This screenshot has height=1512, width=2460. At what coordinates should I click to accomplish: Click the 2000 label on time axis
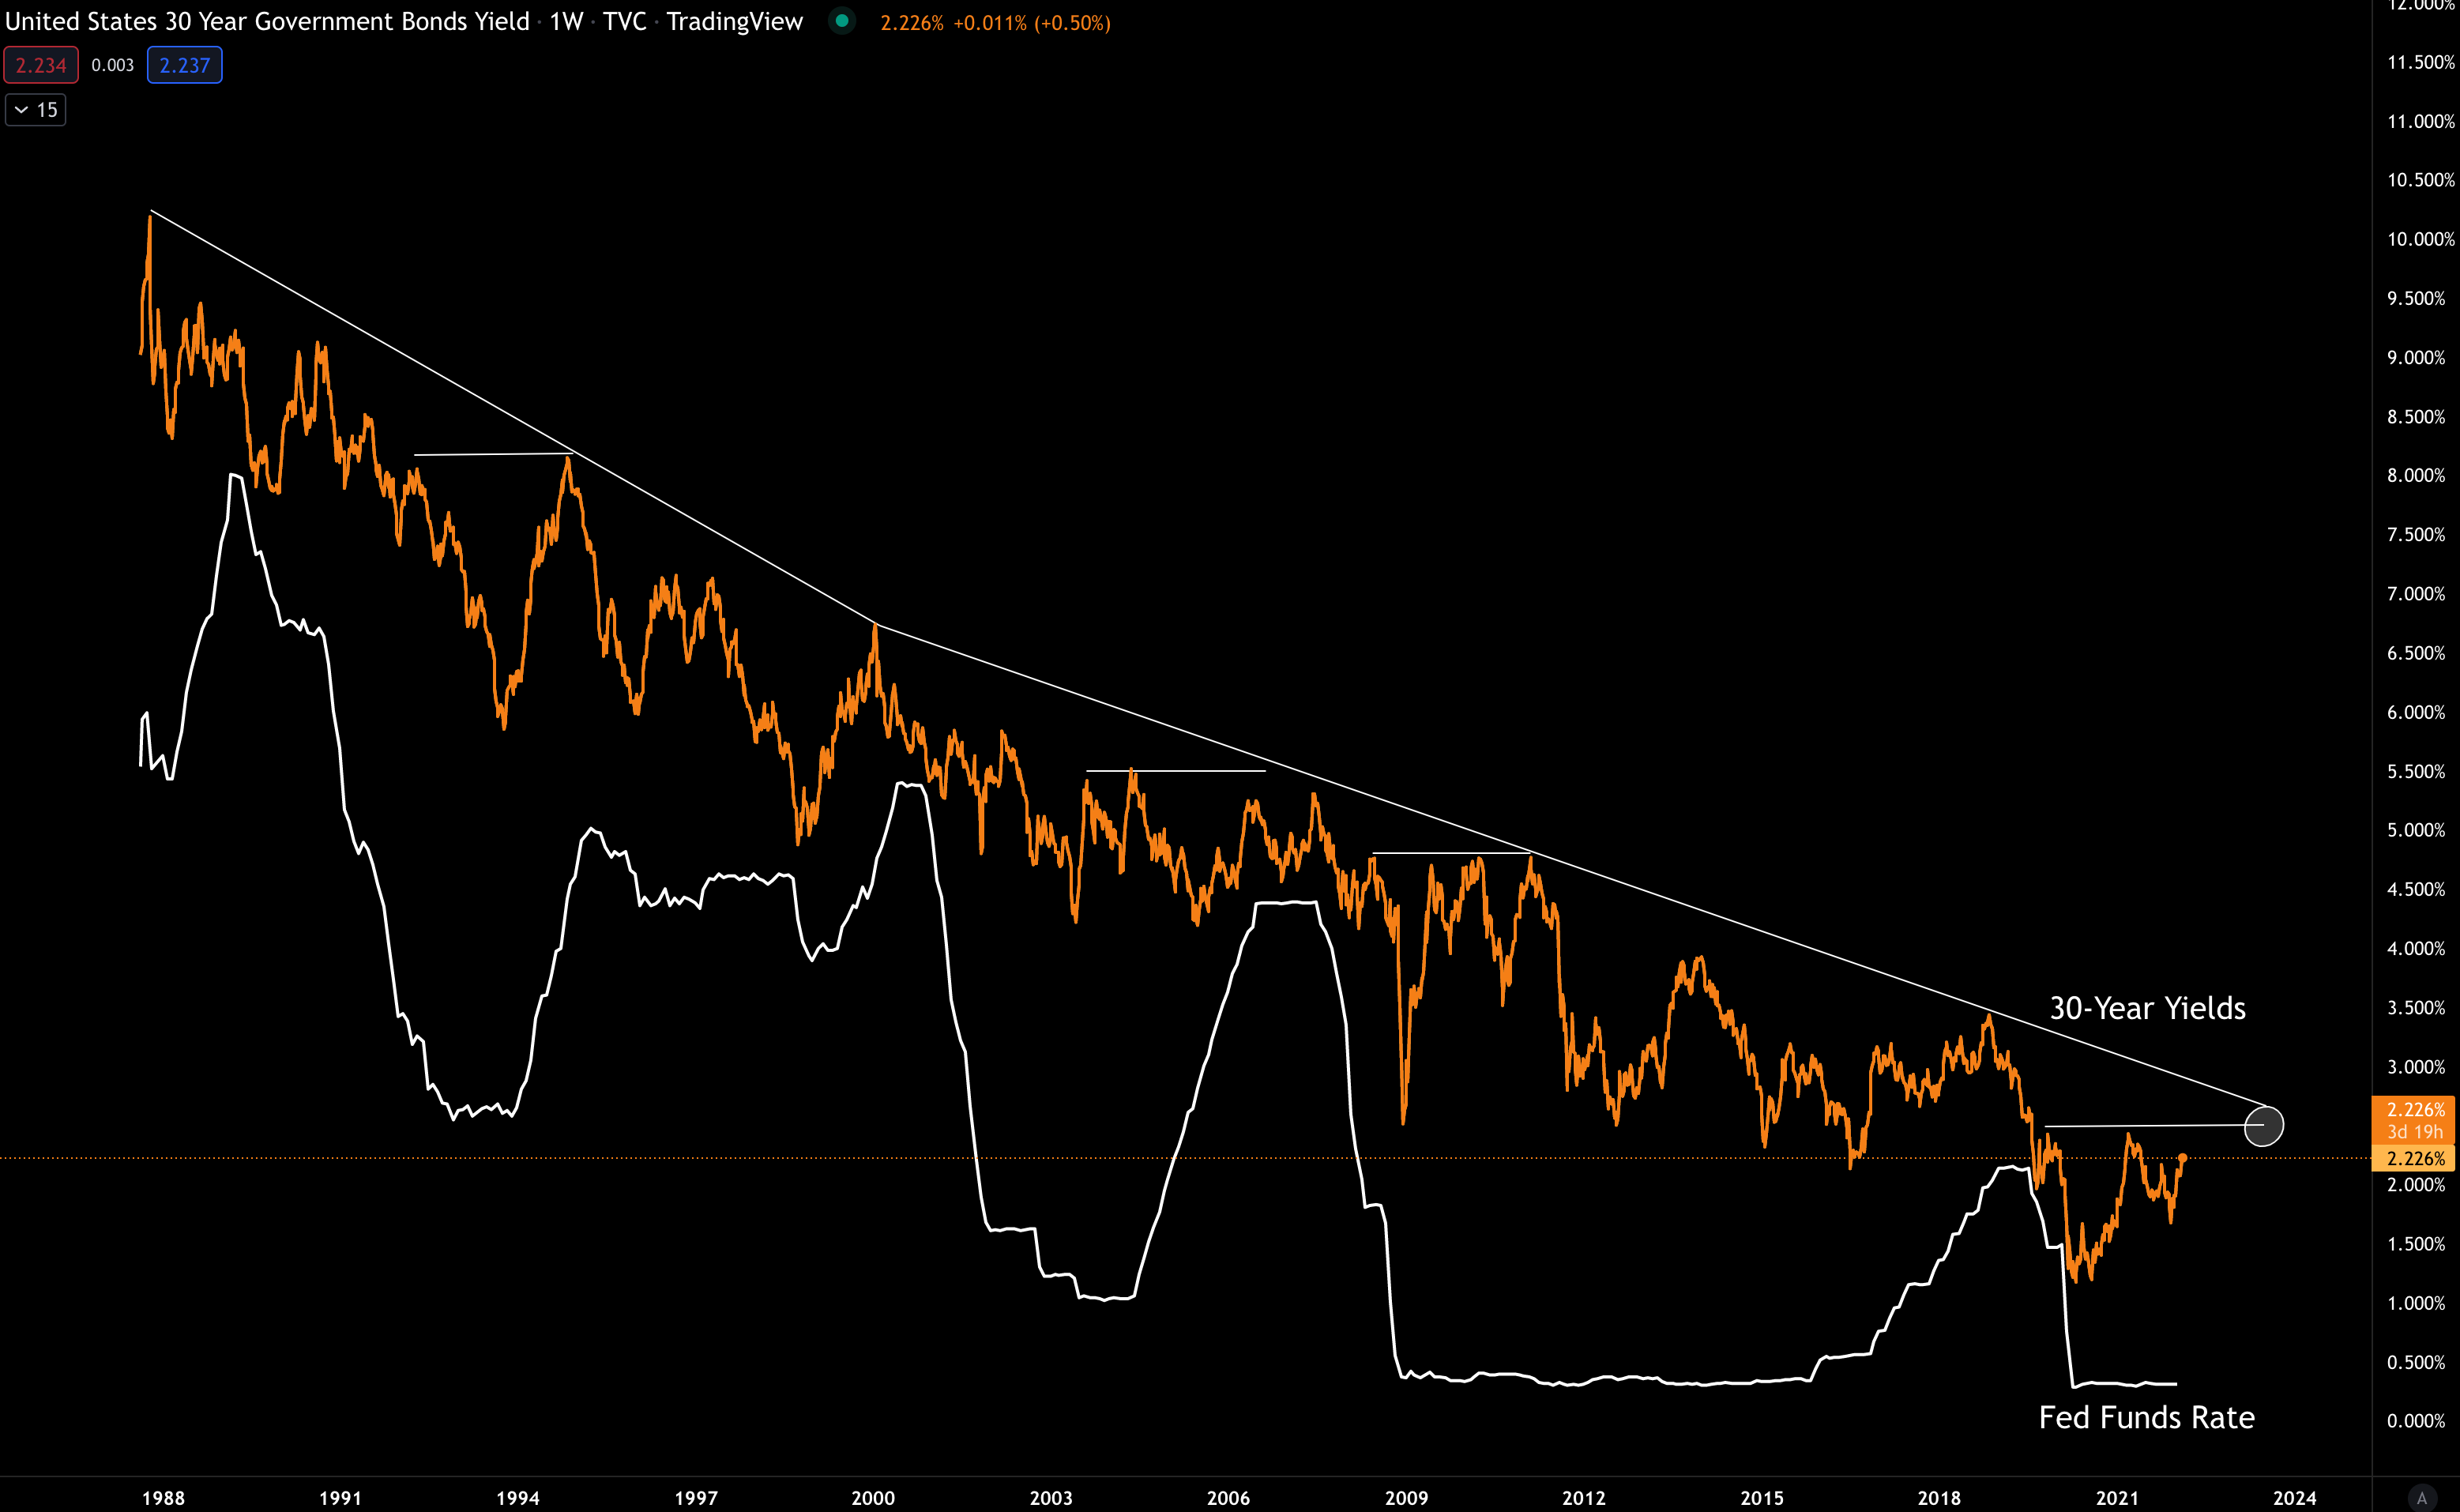[x=873, y=1497]
